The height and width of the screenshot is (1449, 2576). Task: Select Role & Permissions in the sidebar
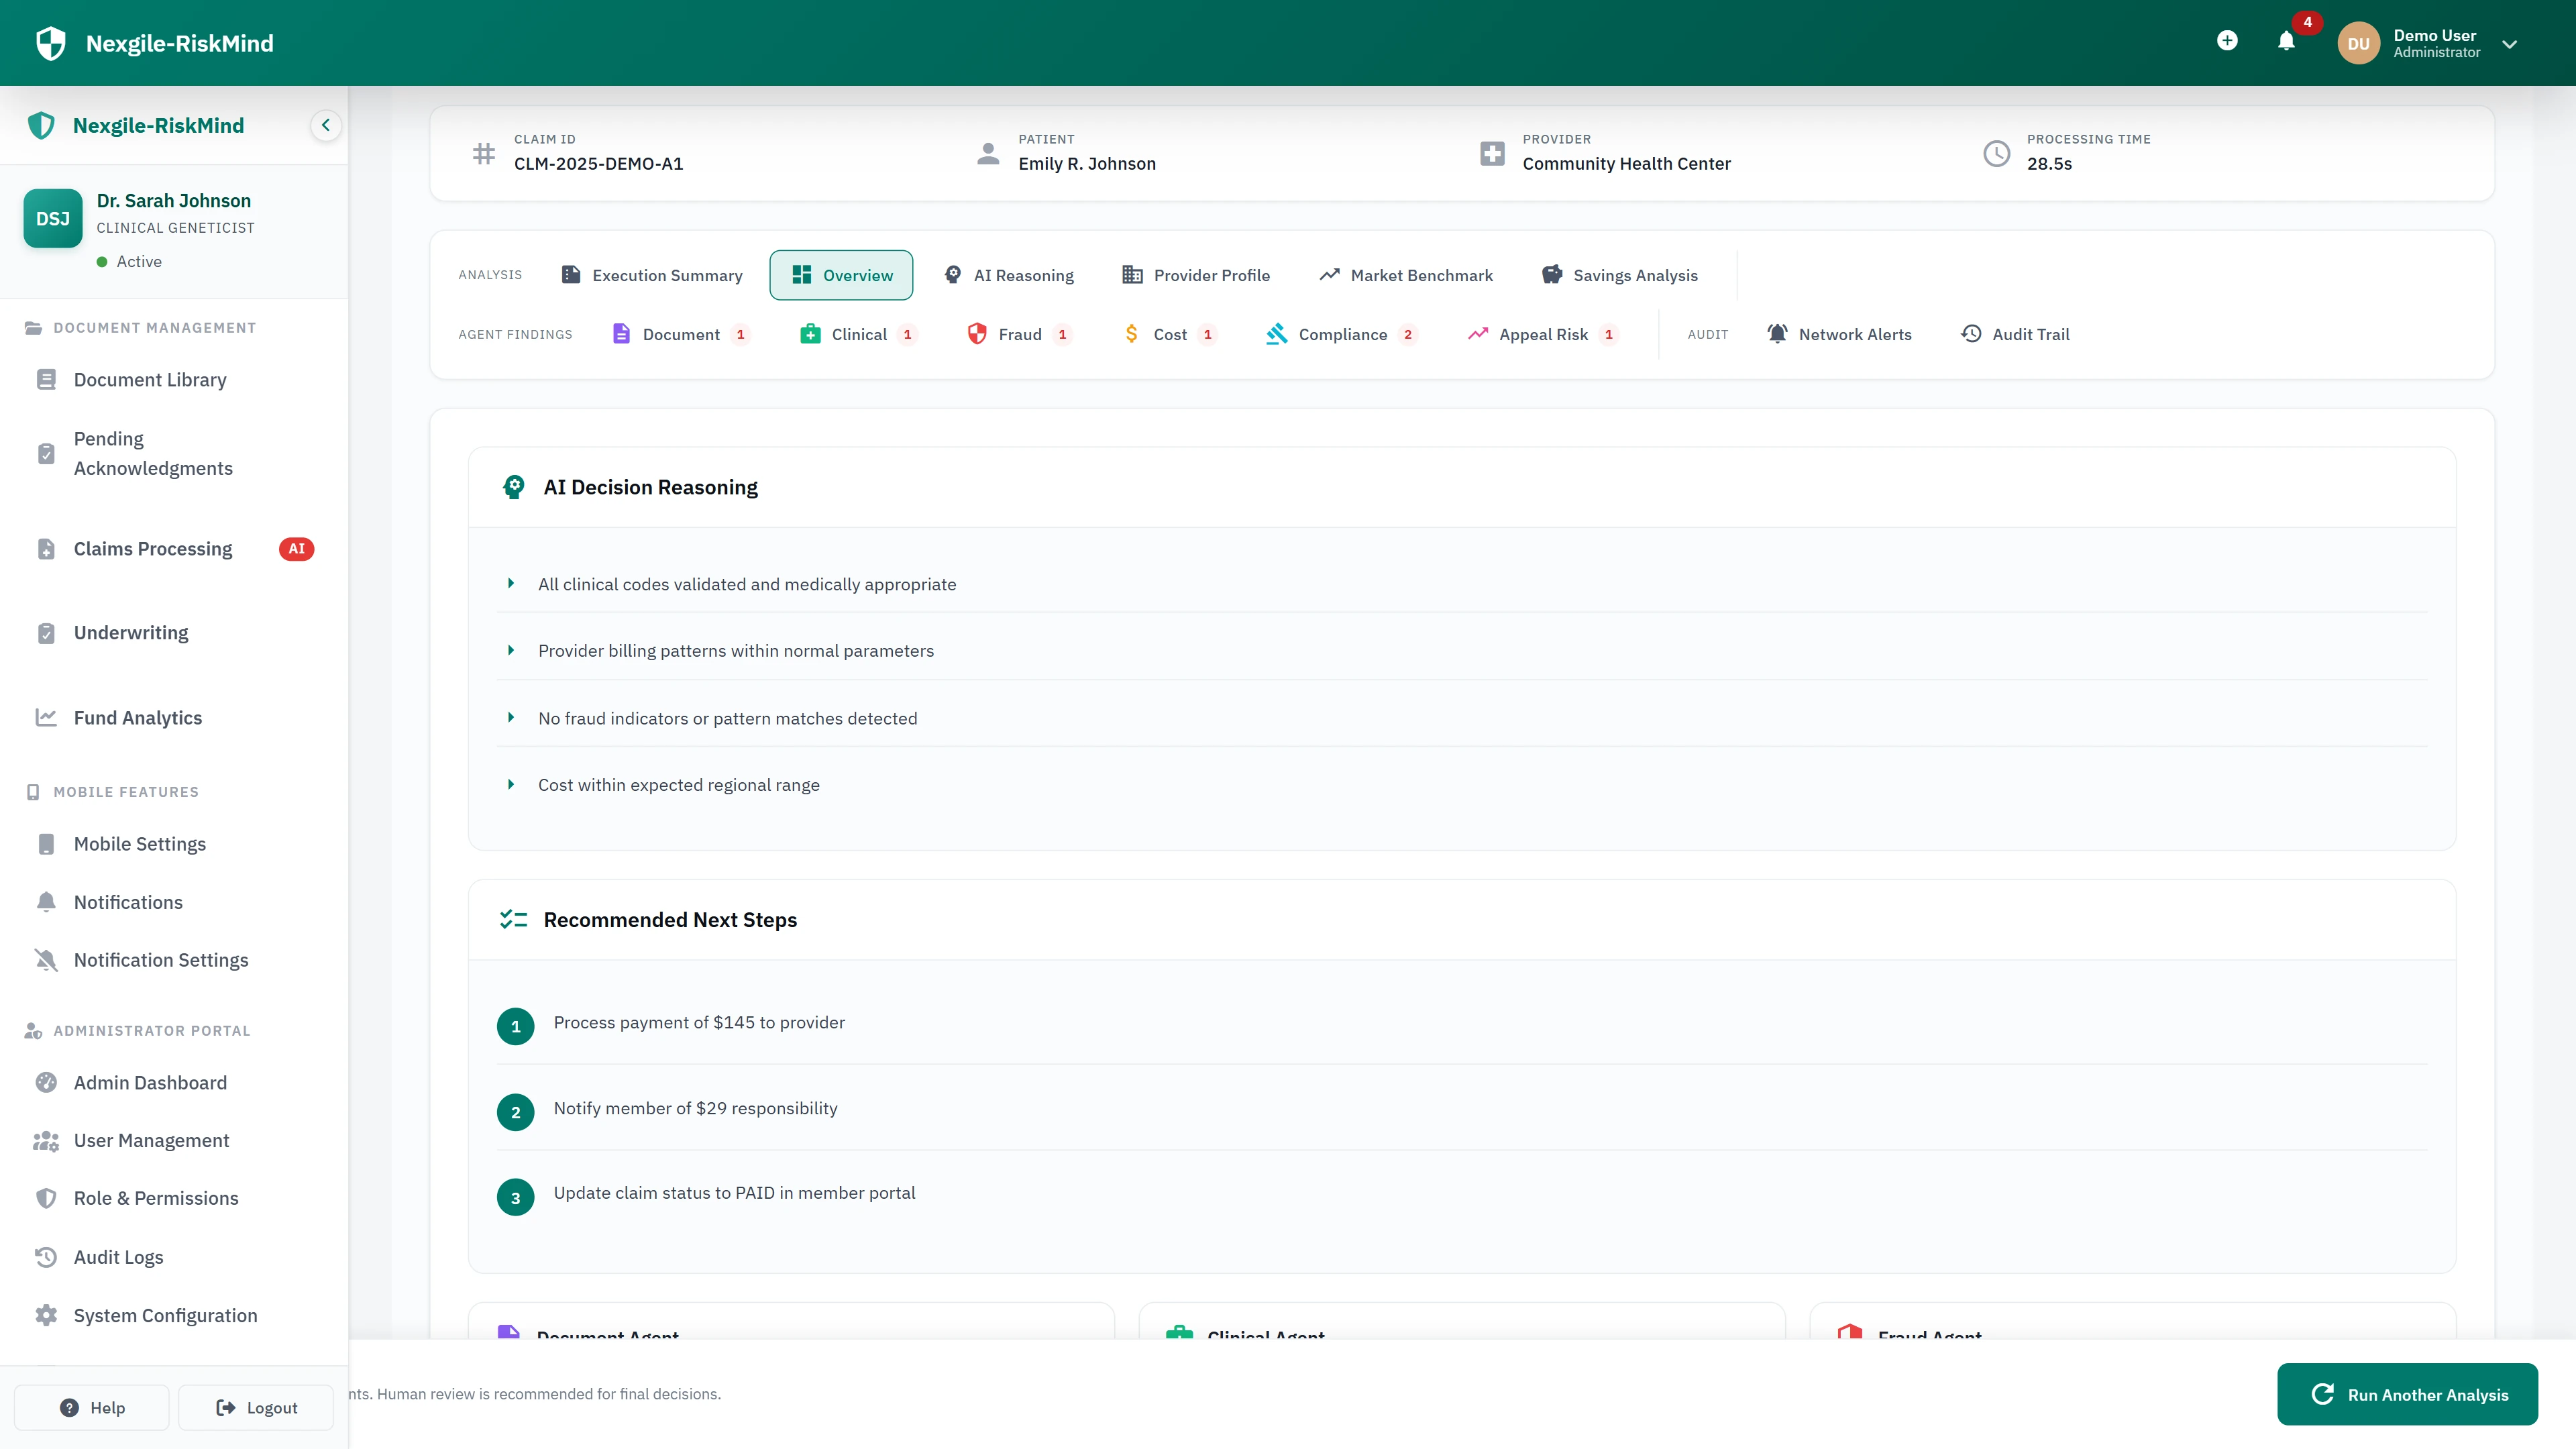(155, 1197)
